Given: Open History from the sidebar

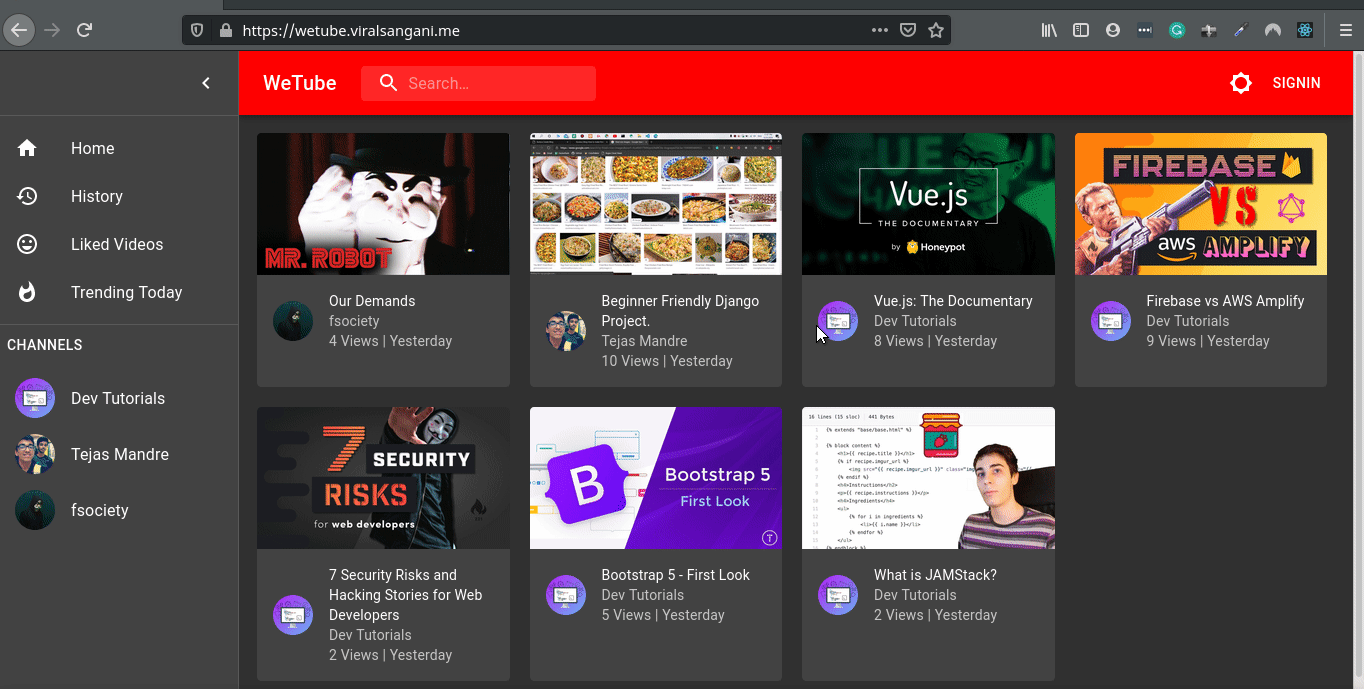Looking at the screenshot, I should tap(119, 196).
